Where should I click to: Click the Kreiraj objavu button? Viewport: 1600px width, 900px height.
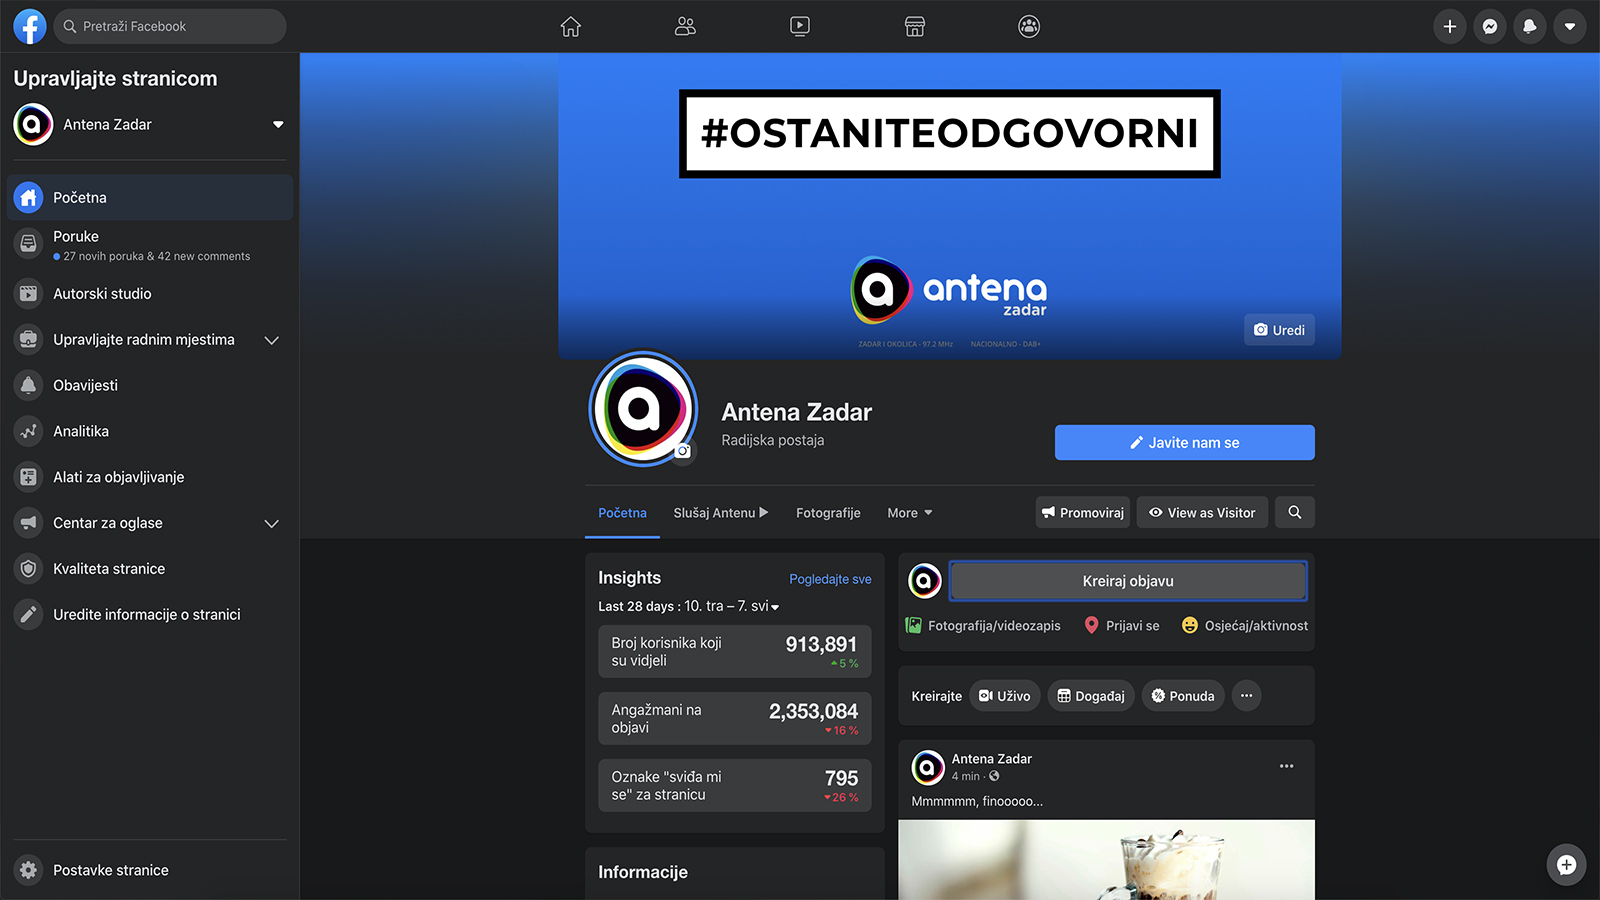pos(1128,581)
